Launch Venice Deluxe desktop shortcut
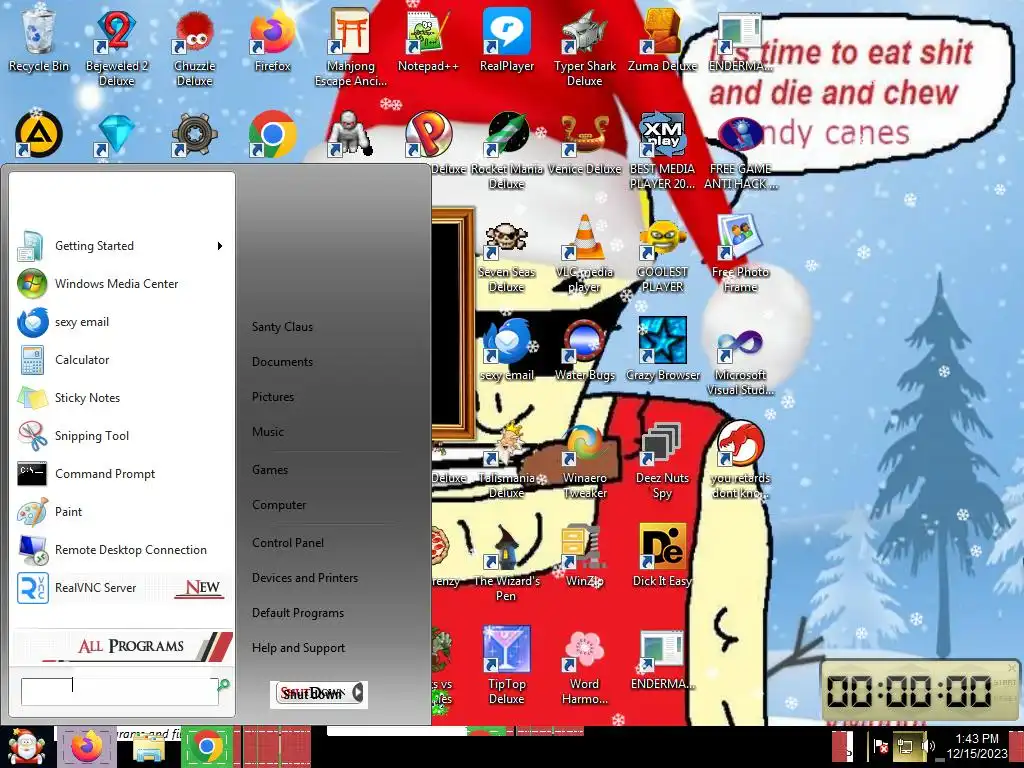Image resolution: width=1024 pixels, height=768 pixels. point(584,144)
